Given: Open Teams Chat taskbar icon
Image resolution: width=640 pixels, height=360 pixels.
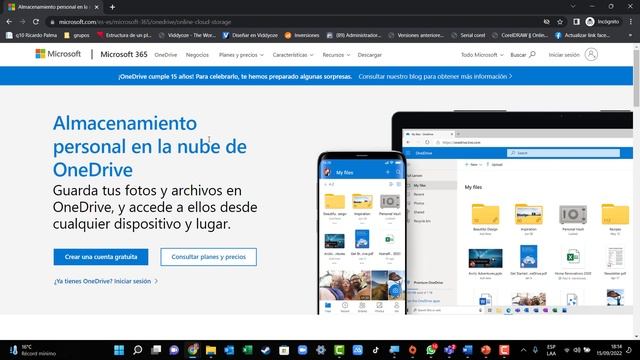Looking at the screenshot, I should (174, 350).
